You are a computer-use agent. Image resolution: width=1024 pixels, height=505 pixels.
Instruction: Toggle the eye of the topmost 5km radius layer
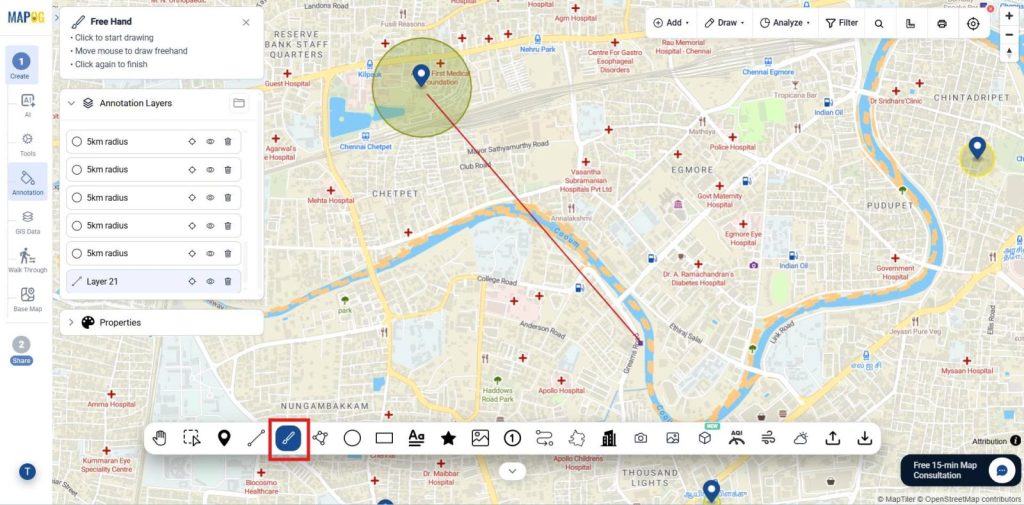point(210,141)
